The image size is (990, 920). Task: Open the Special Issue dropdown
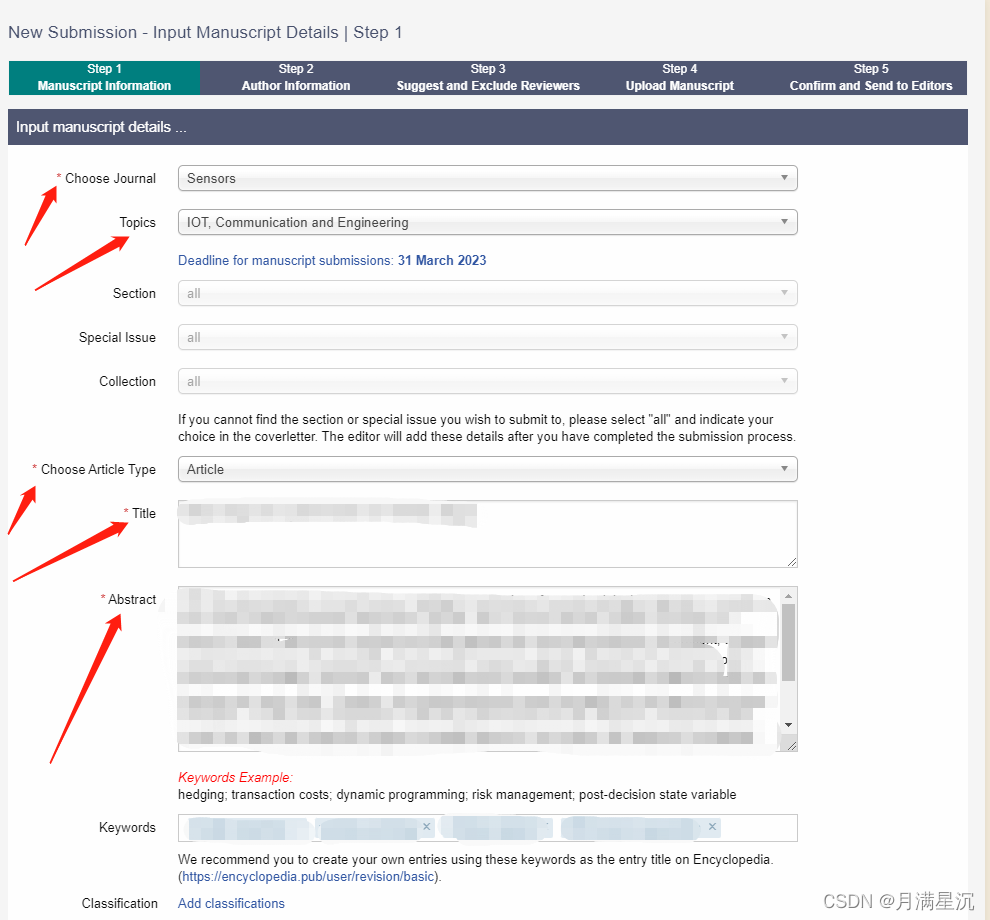pos(487,337)
